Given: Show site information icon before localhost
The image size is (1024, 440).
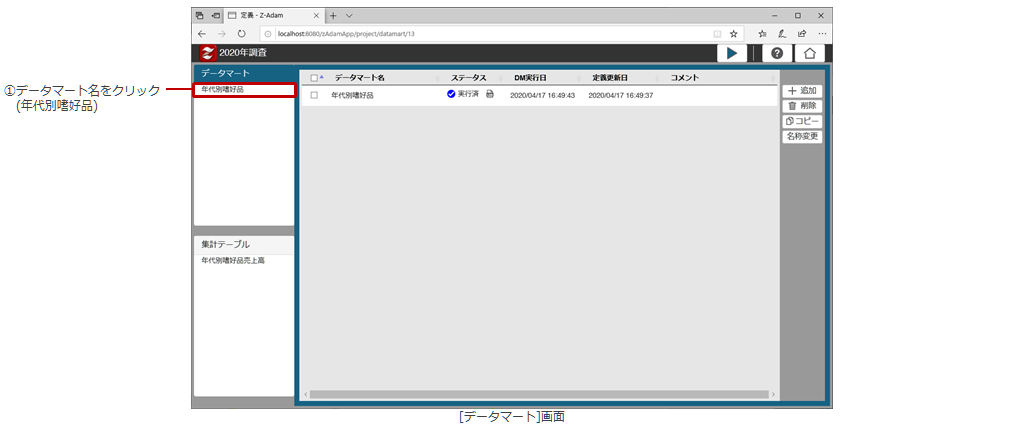Looking at the screenshot, I should pos(268,33).
